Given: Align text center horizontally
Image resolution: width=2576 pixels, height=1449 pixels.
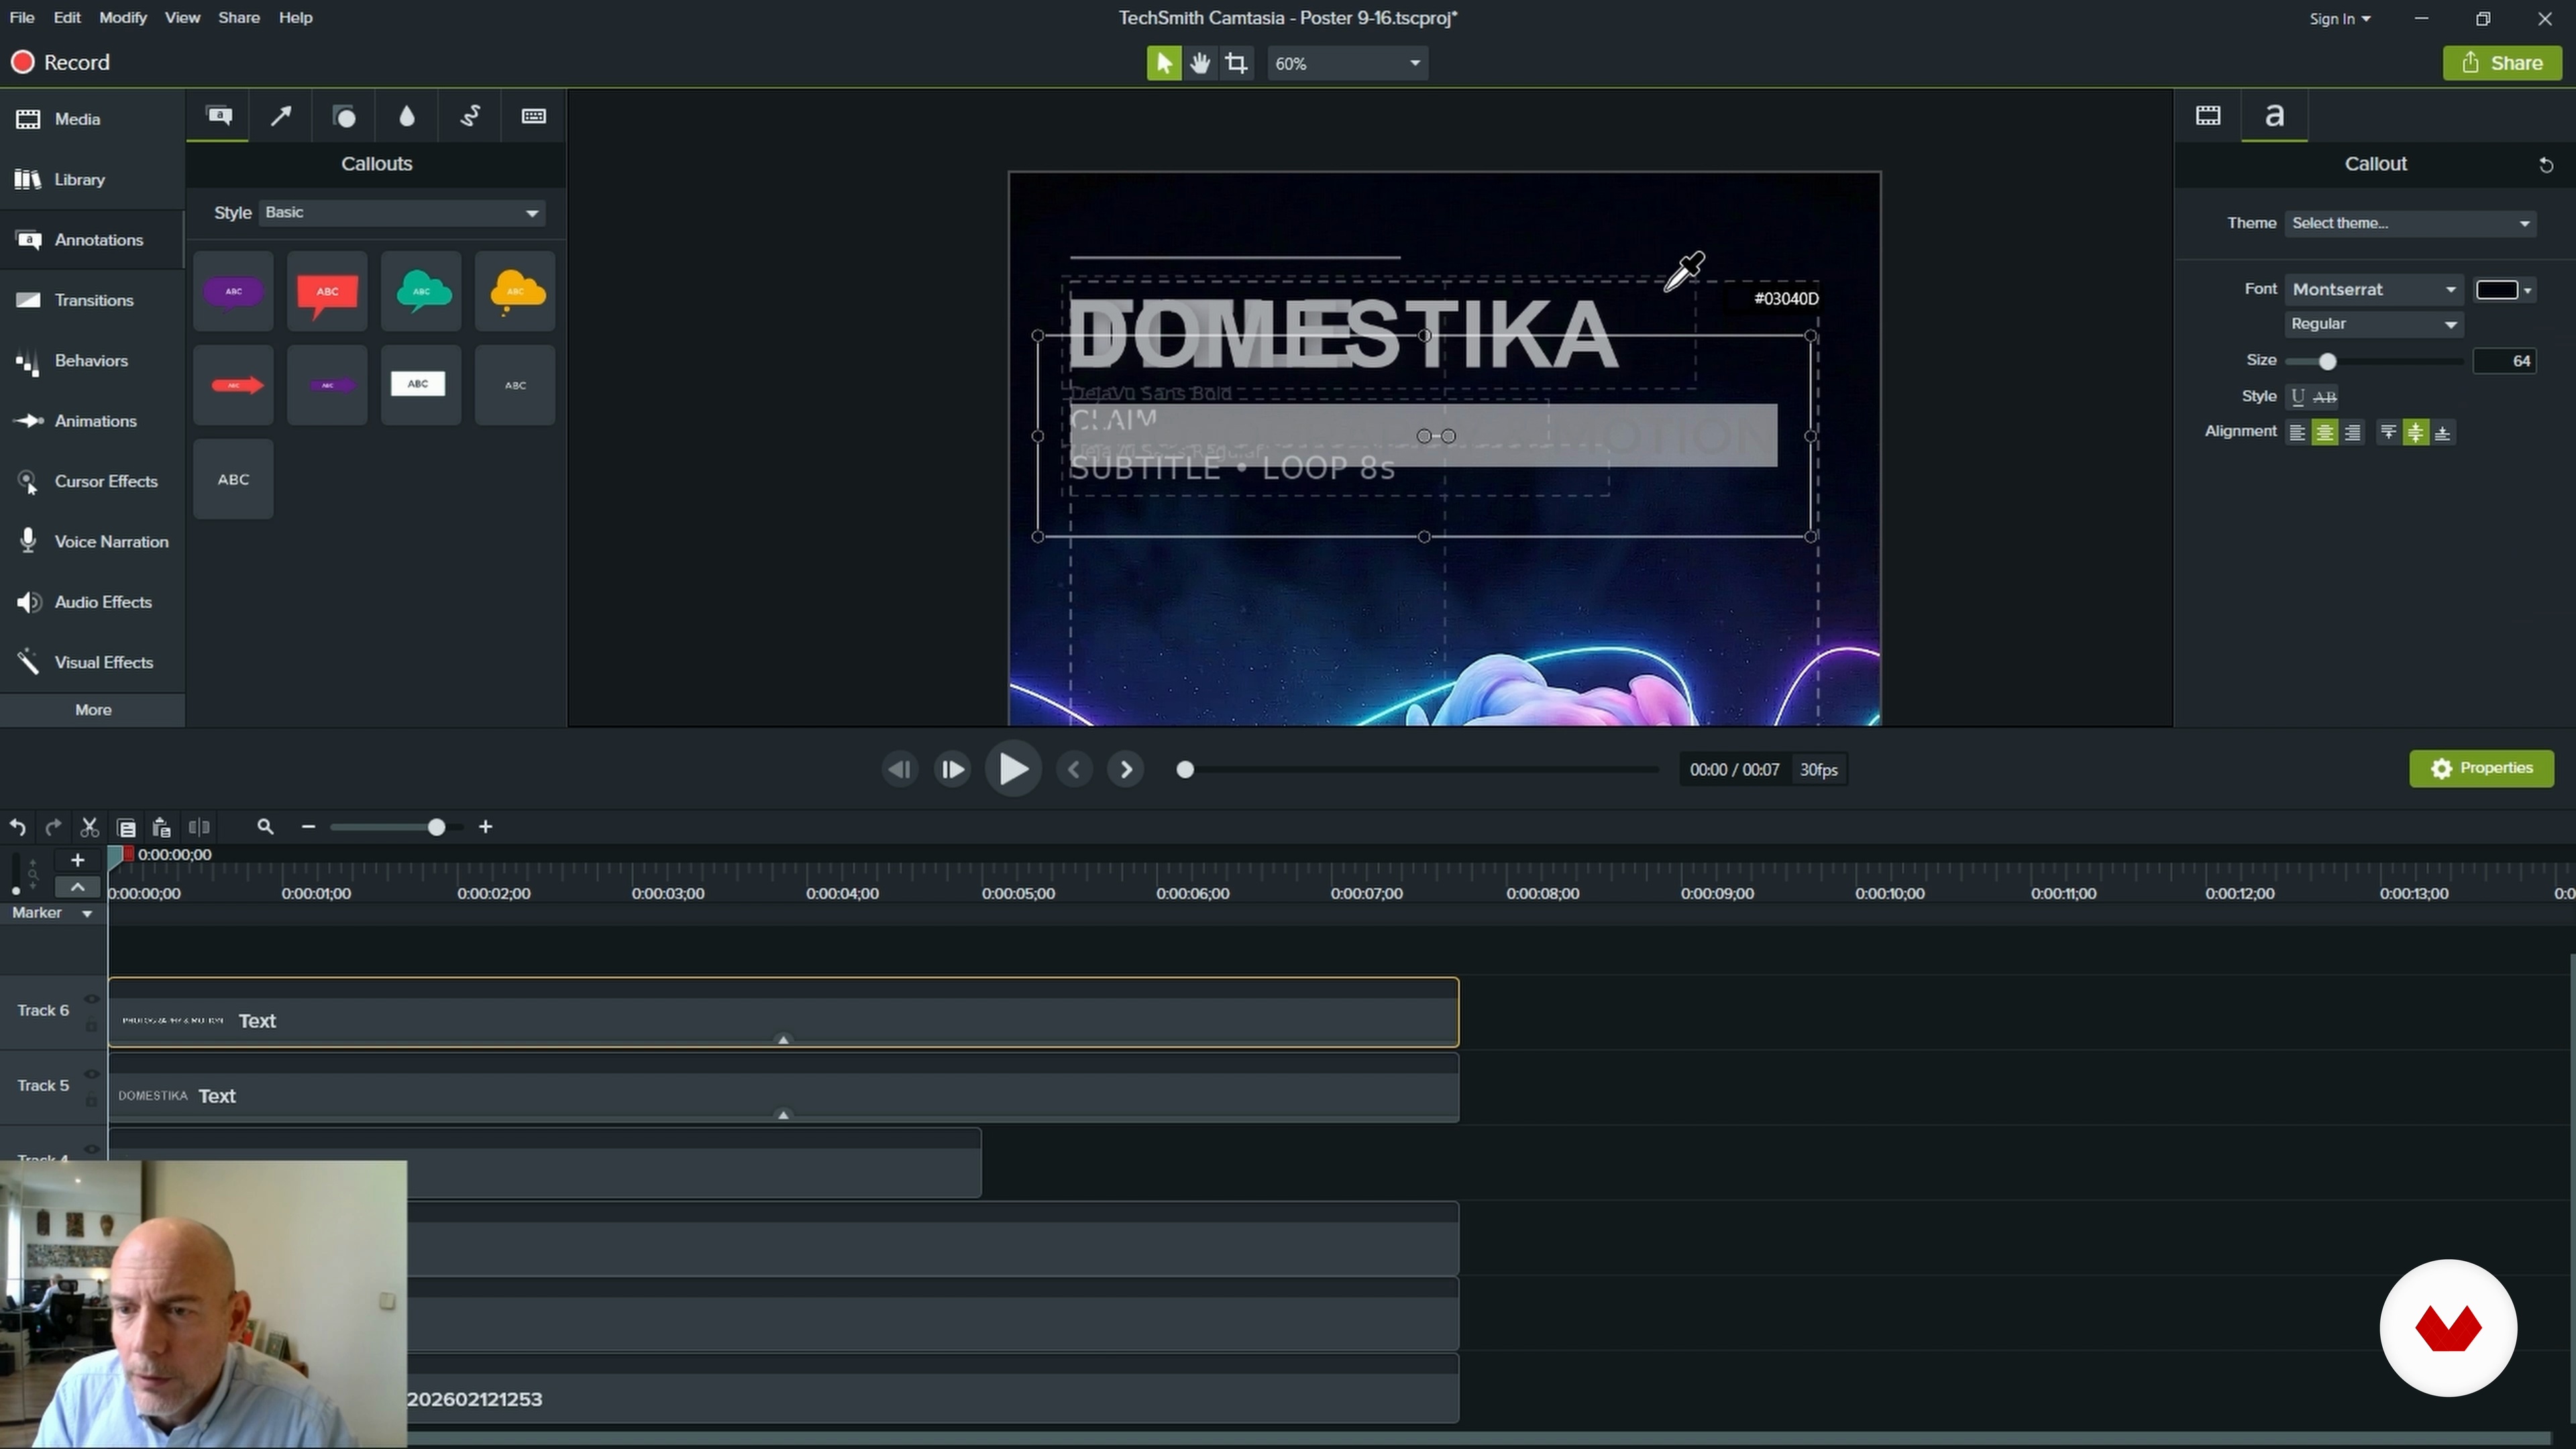Looking at the screenshot, I should pyautogui.click(x=2325, y=432).
